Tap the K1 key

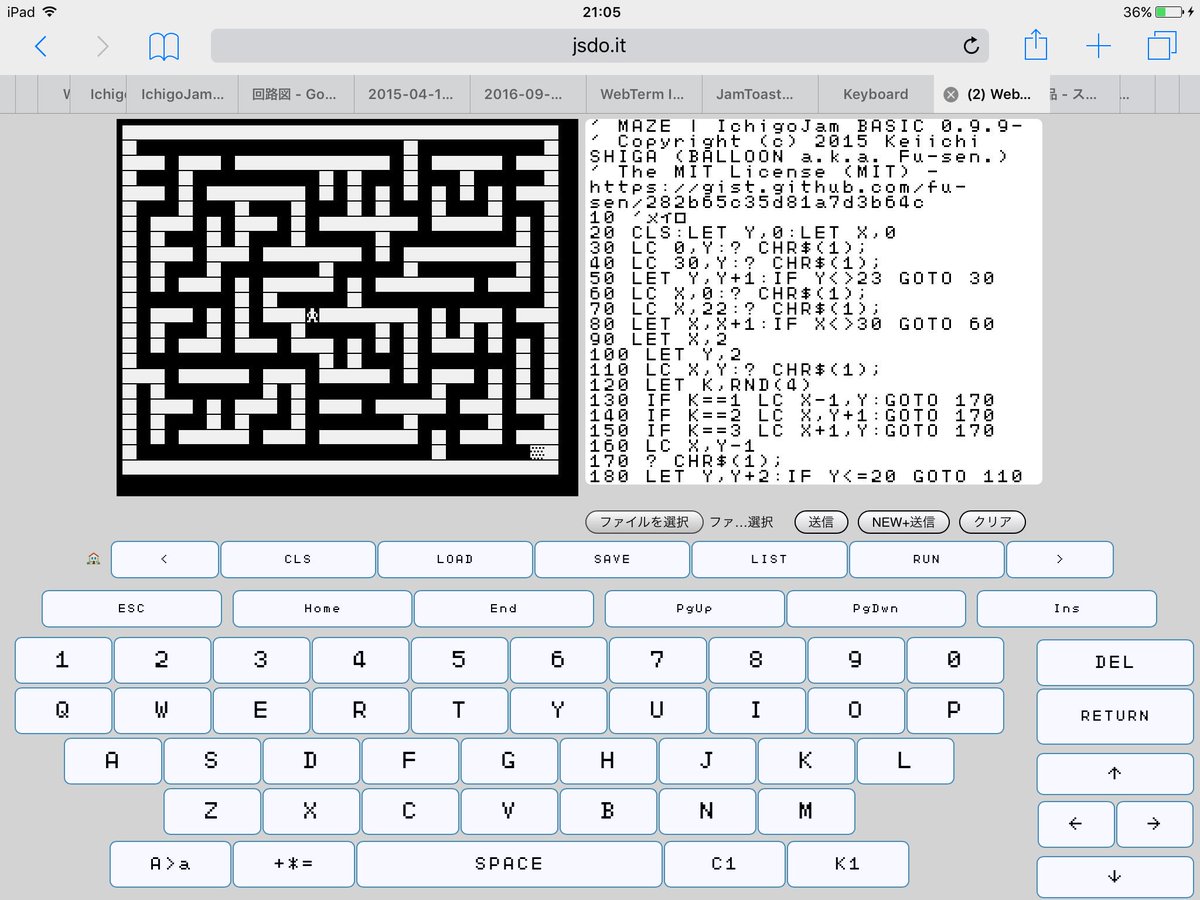(x=848, y=864)
